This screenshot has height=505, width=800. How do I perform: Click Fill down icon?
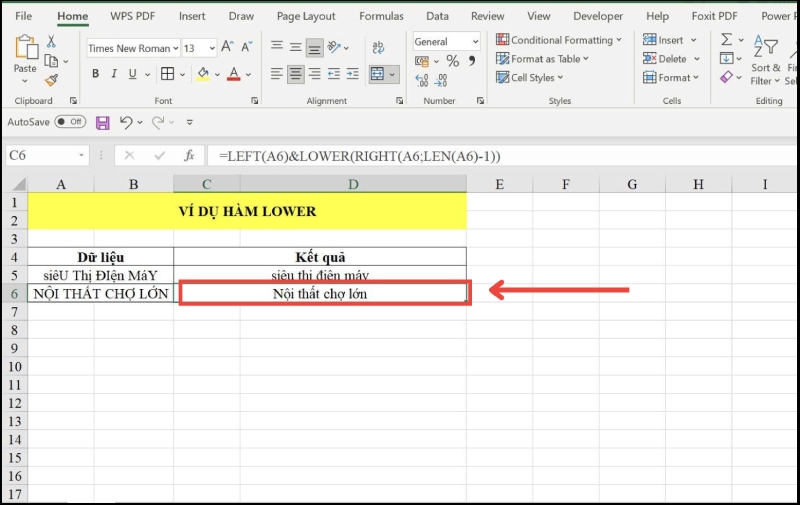pos(726,58)
